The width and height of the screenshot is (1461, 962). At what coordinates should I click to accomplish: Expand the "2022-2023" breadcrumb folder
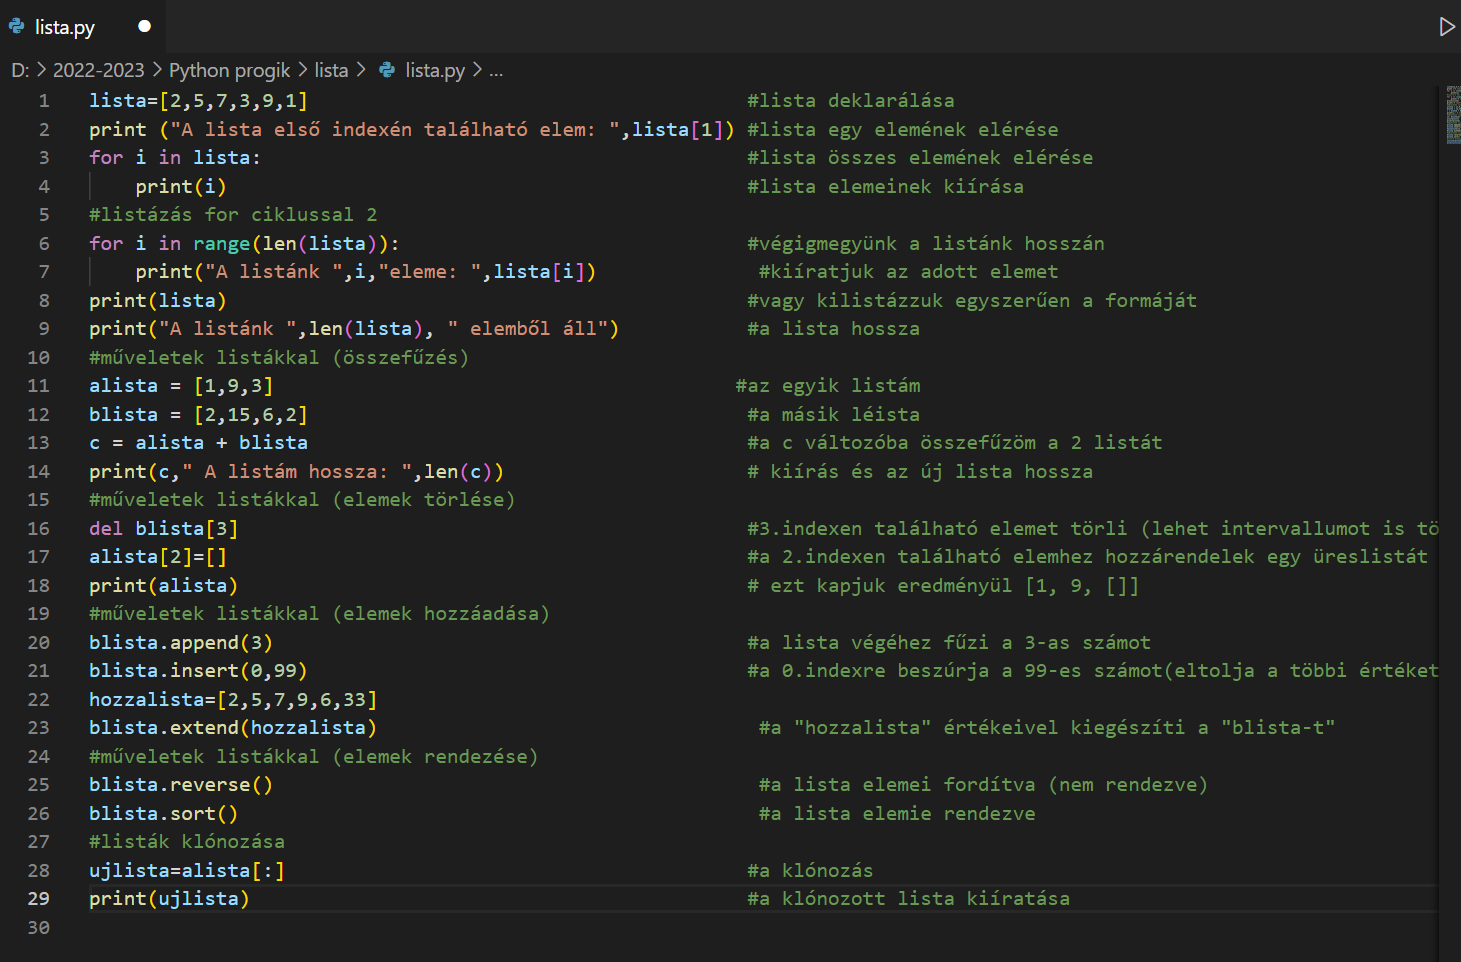[98, 70]
